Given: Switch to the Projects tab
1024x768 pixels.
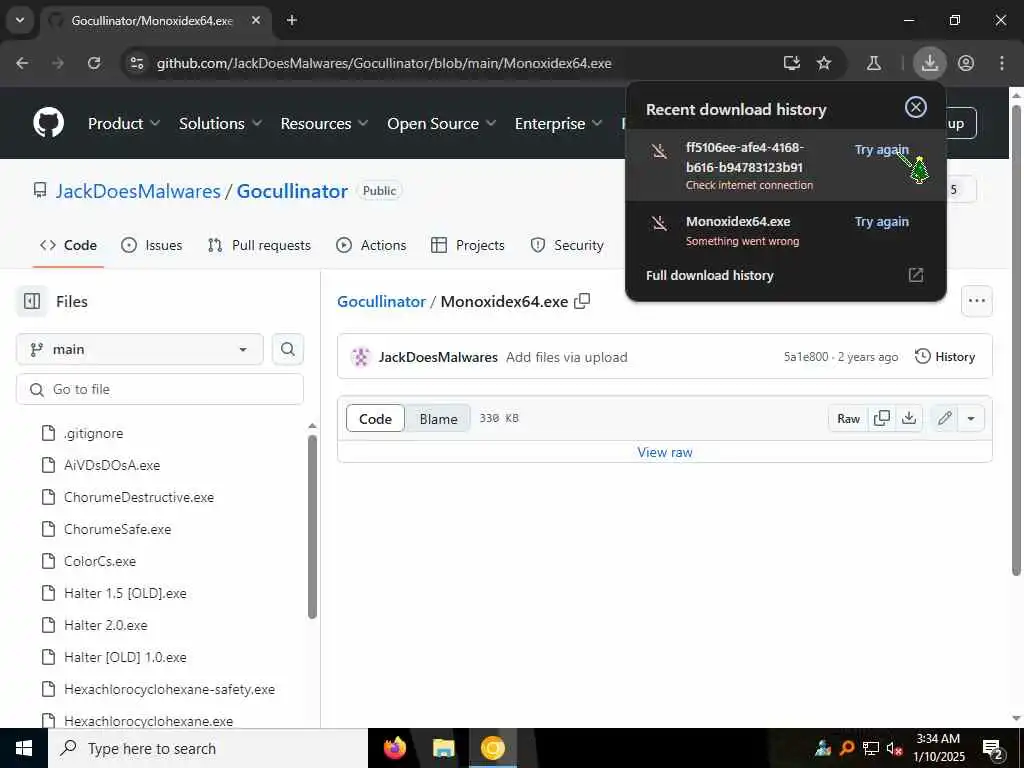Looking at the screenshot, I should [468, 245].
